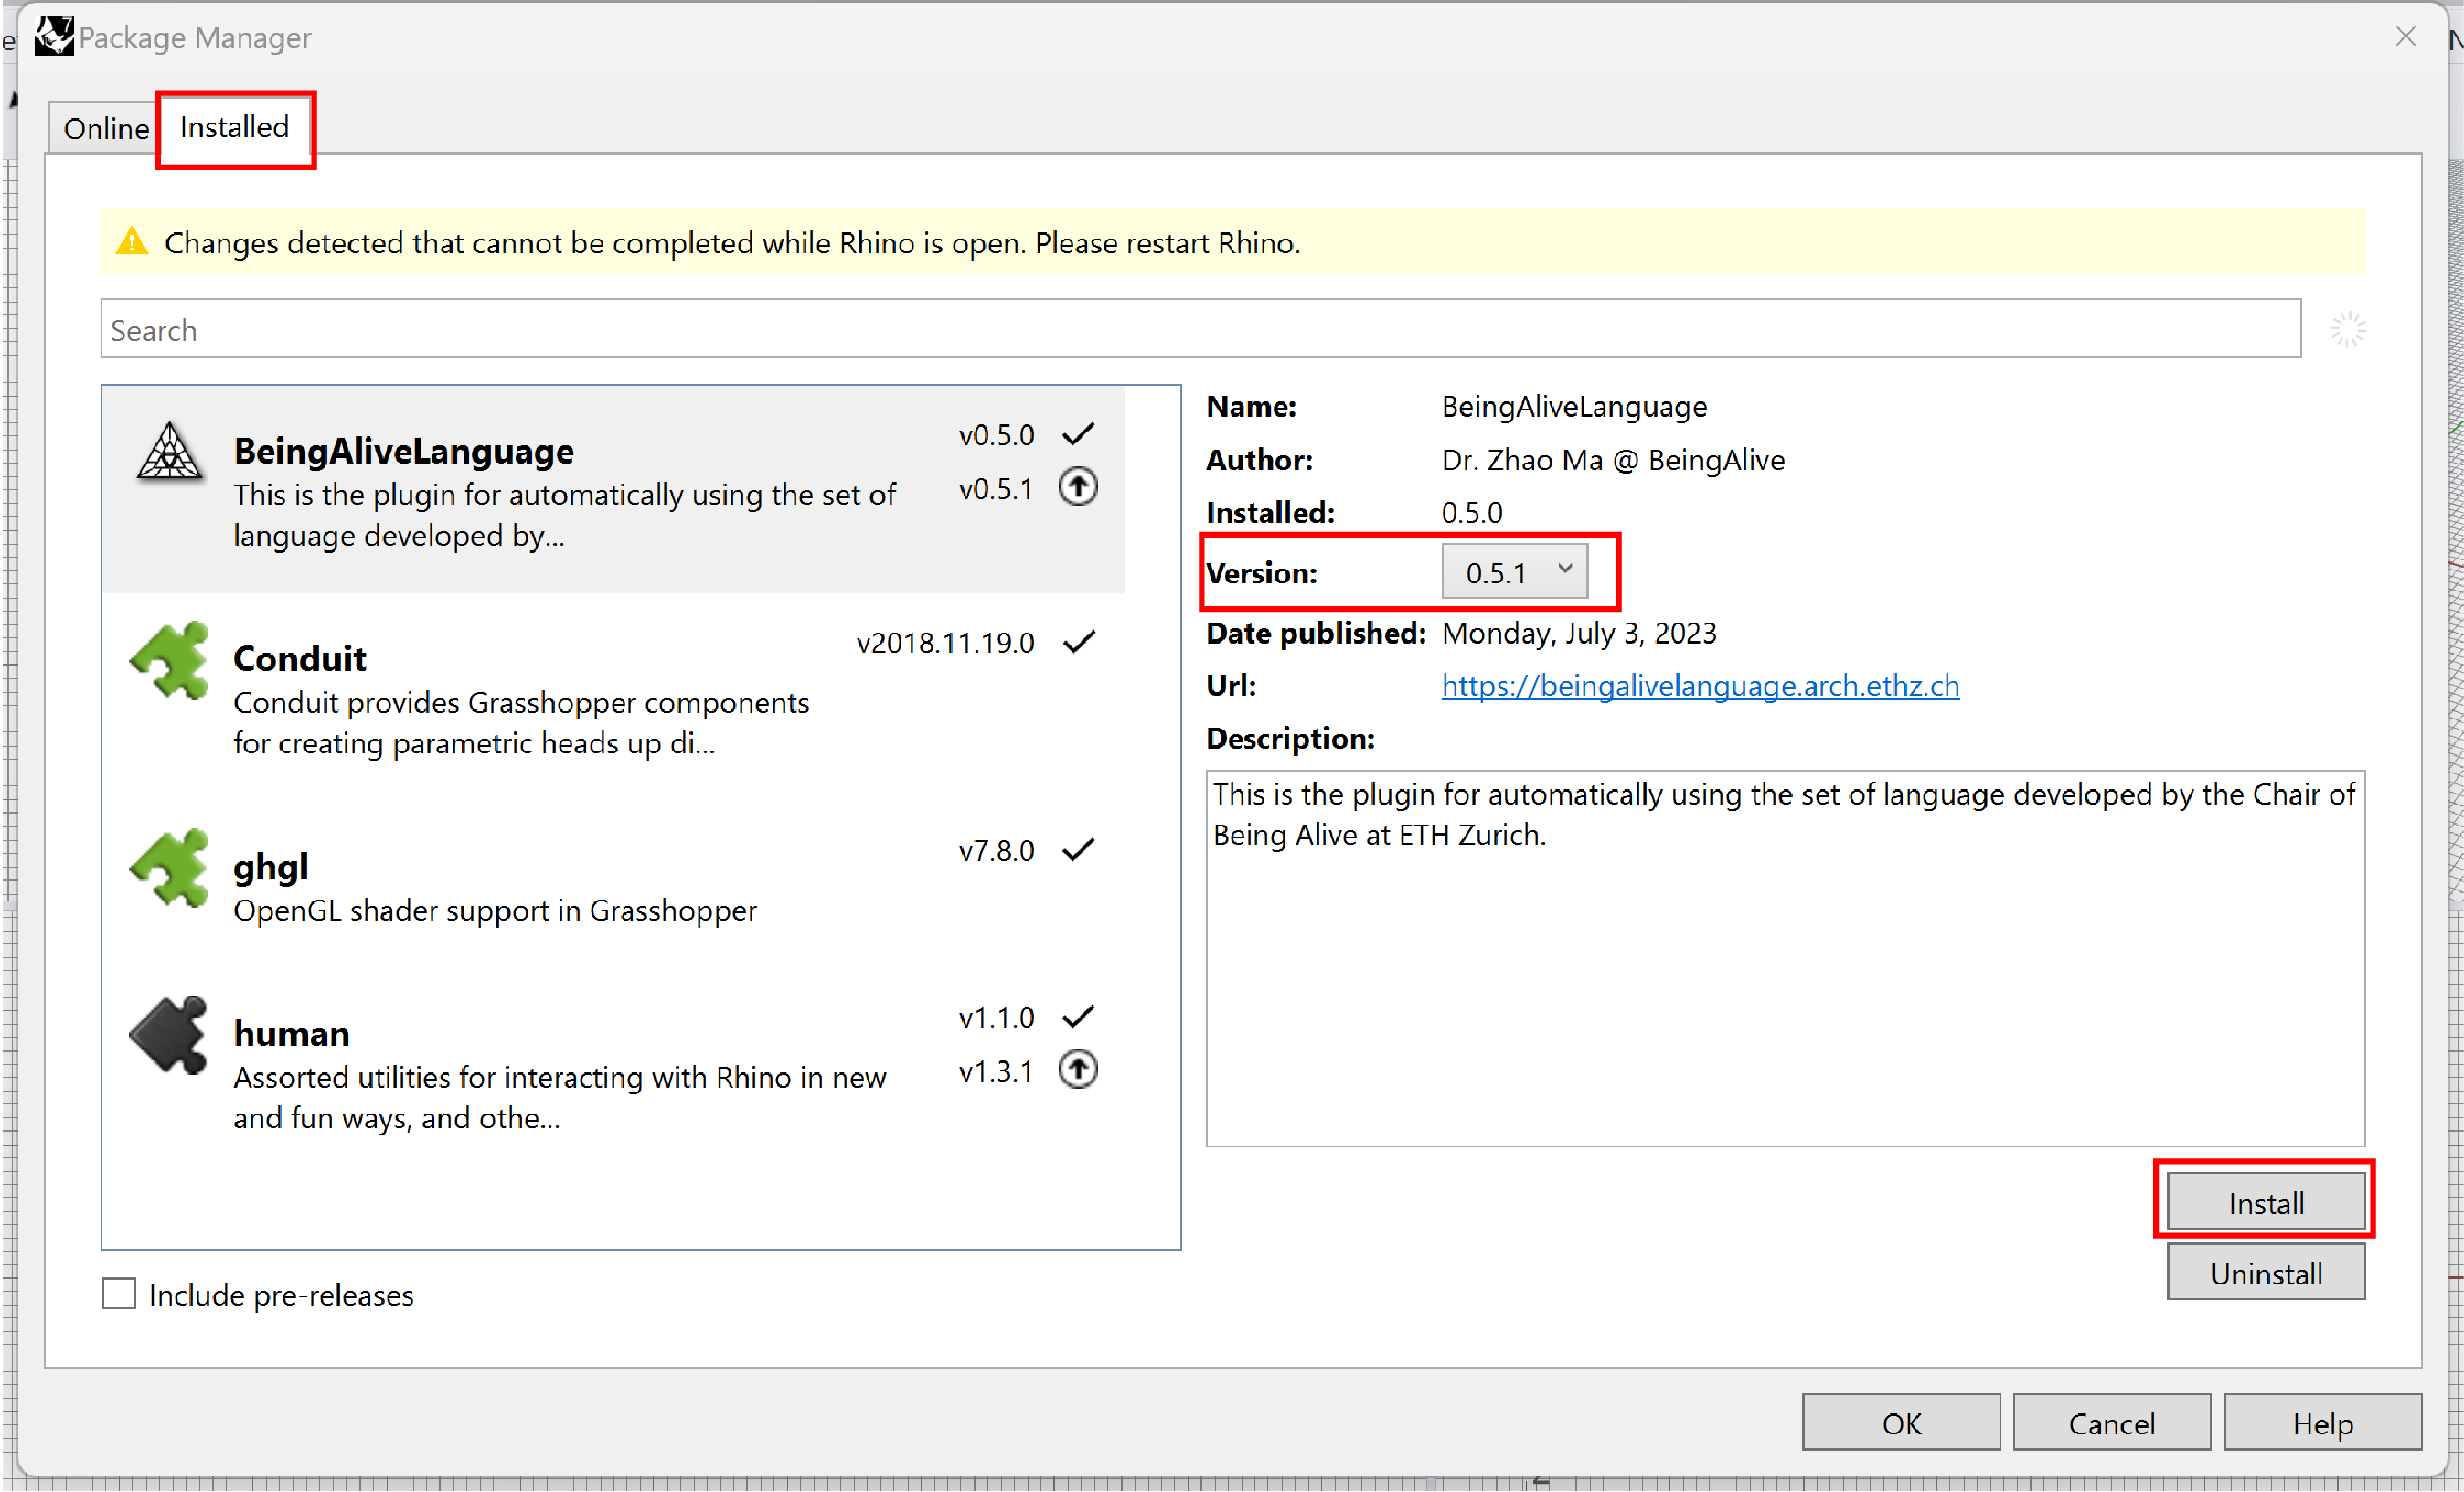Click author Dr. Zhao Ma @ BeingAlive
The width and height of the screenshot is (2464, 1492).
[x=1613, y=460]
